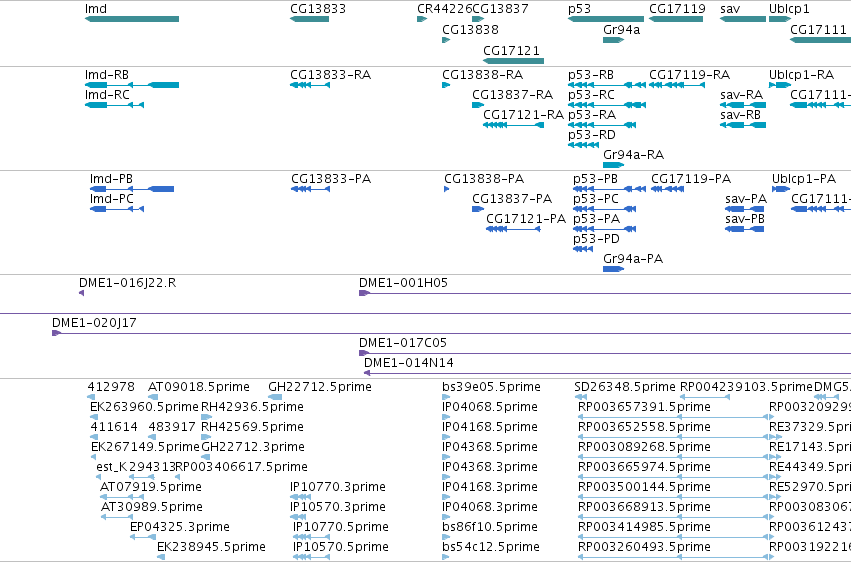The image size is (851, 562).
Task: Select EST EK238945.5prime
Action: pyautogui.click(x=161, y=557)
